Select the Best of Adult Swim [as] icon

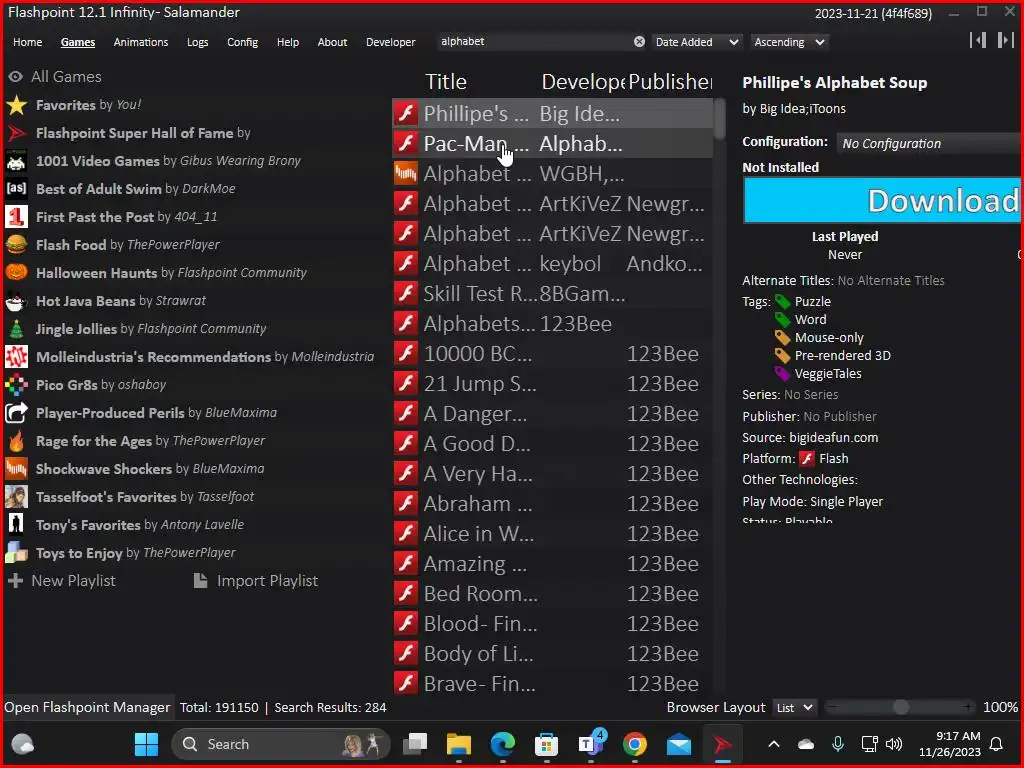(16, 189)
